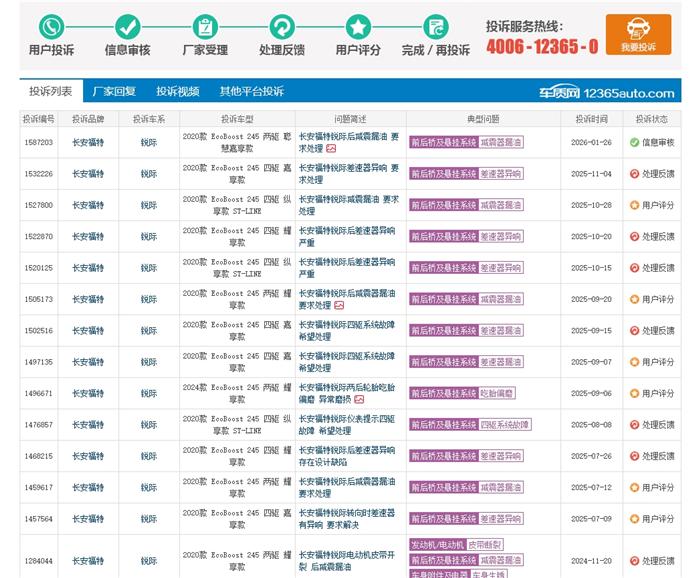Click the 用户投诉 phone icon
The image size is (700, 578).
[x=51, y=27]
